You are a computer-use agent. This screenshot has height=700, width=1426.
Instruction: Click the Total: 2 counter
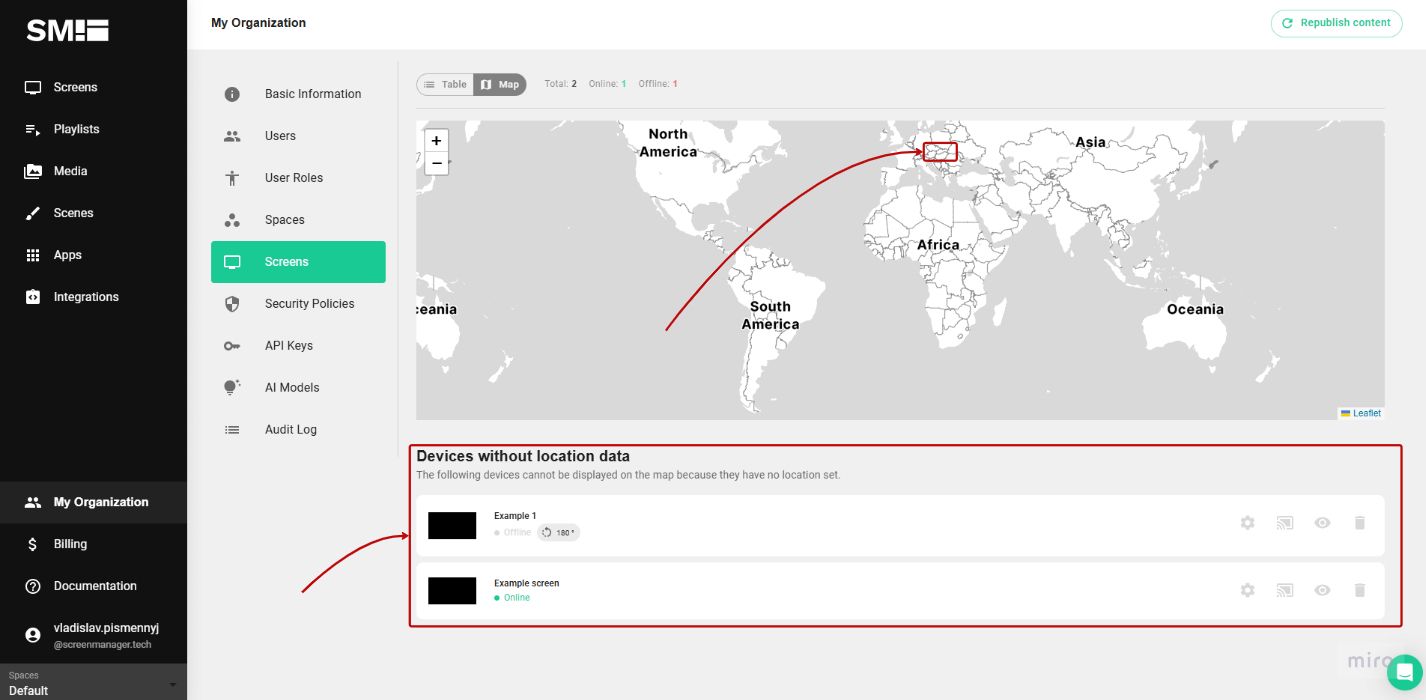(560, 84)
